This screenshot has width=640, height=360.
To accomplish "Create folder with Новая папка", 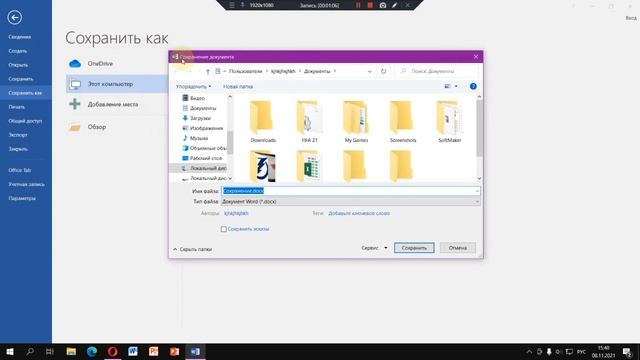I will [238, 87].
